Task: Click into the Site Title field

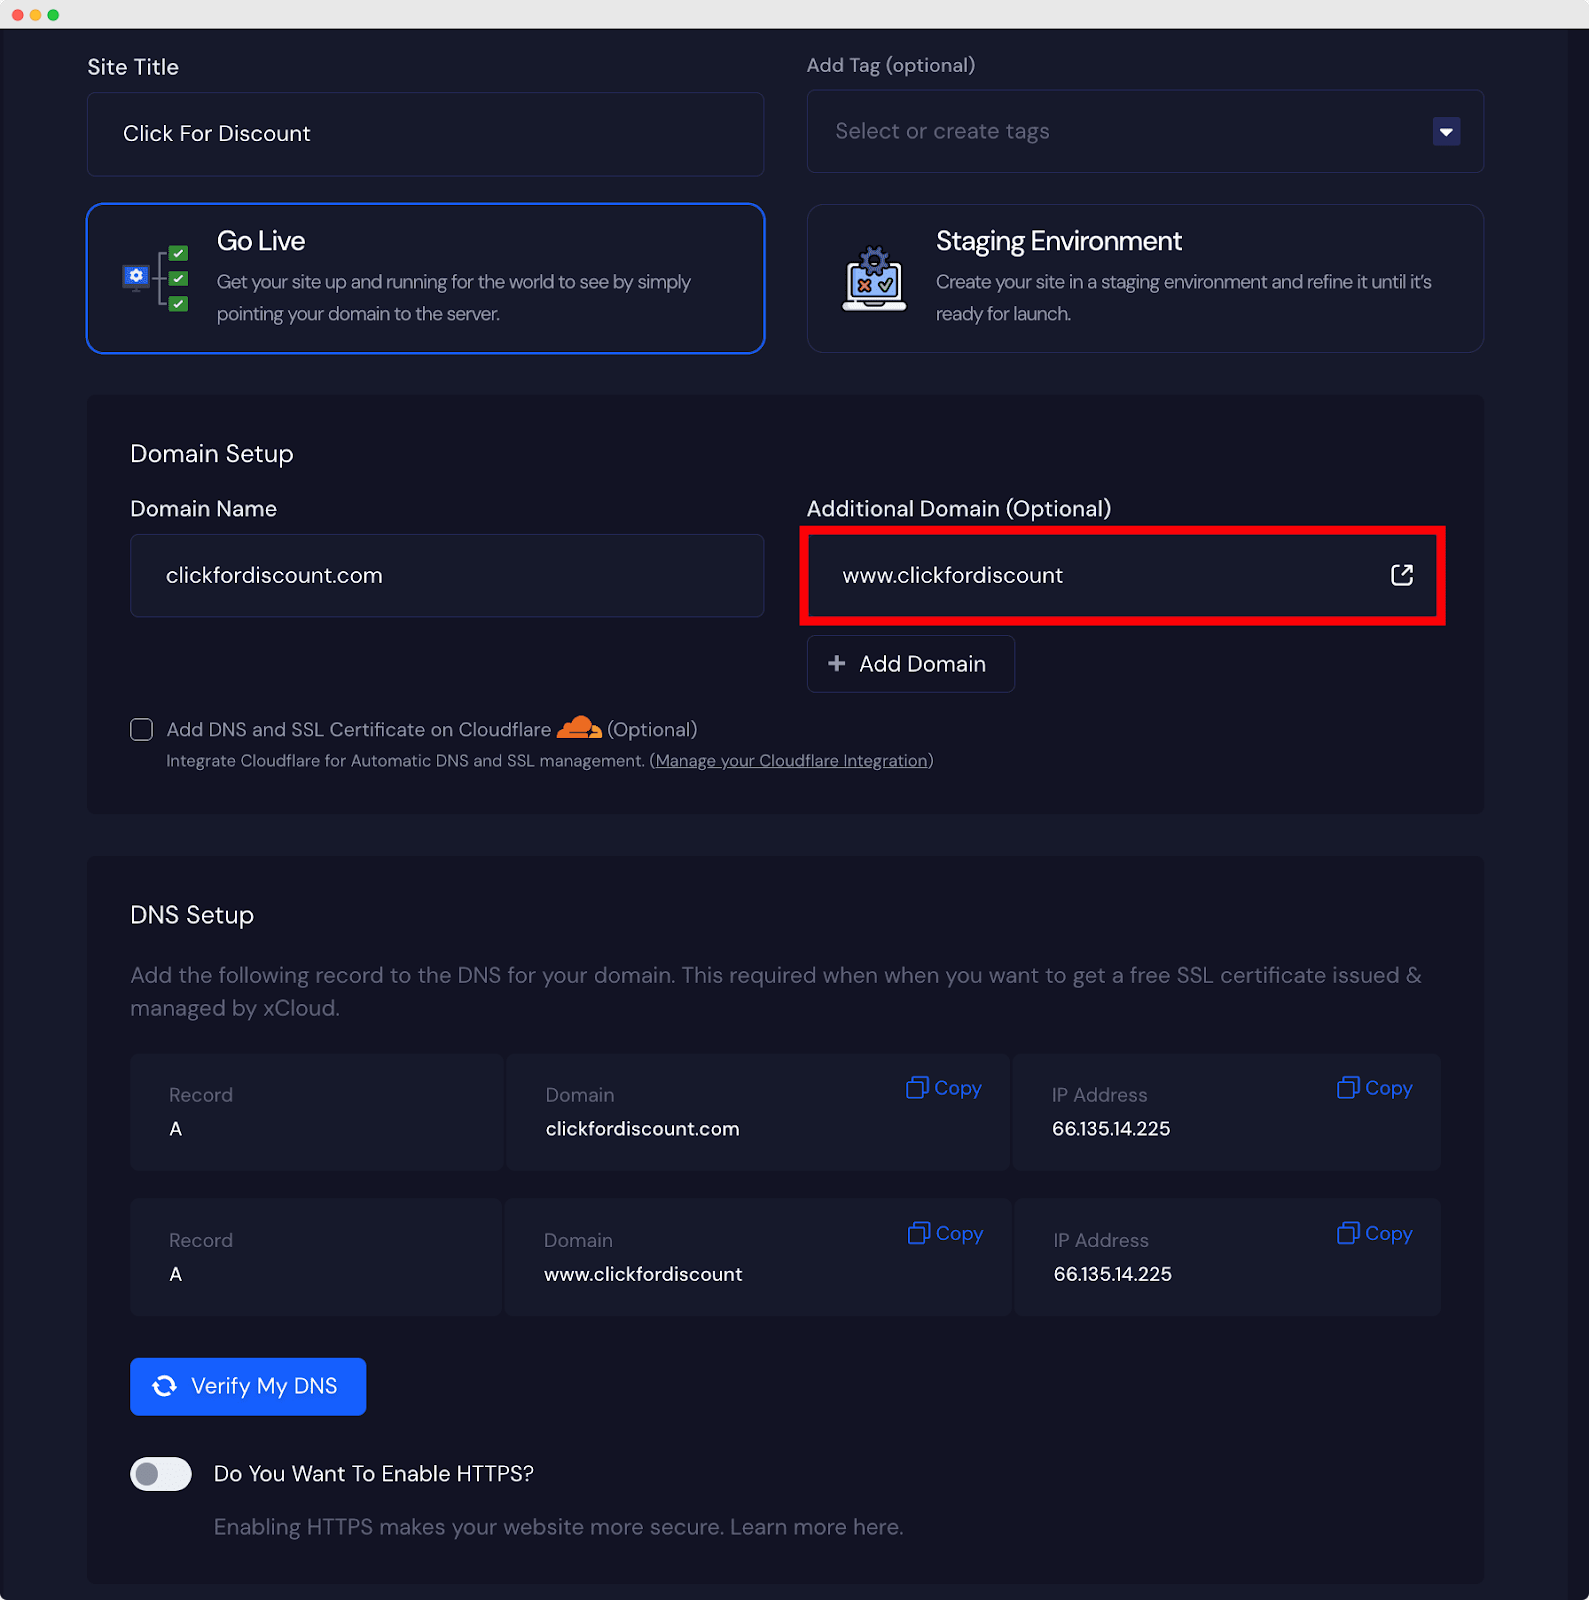Action: [x=425, y=134]
